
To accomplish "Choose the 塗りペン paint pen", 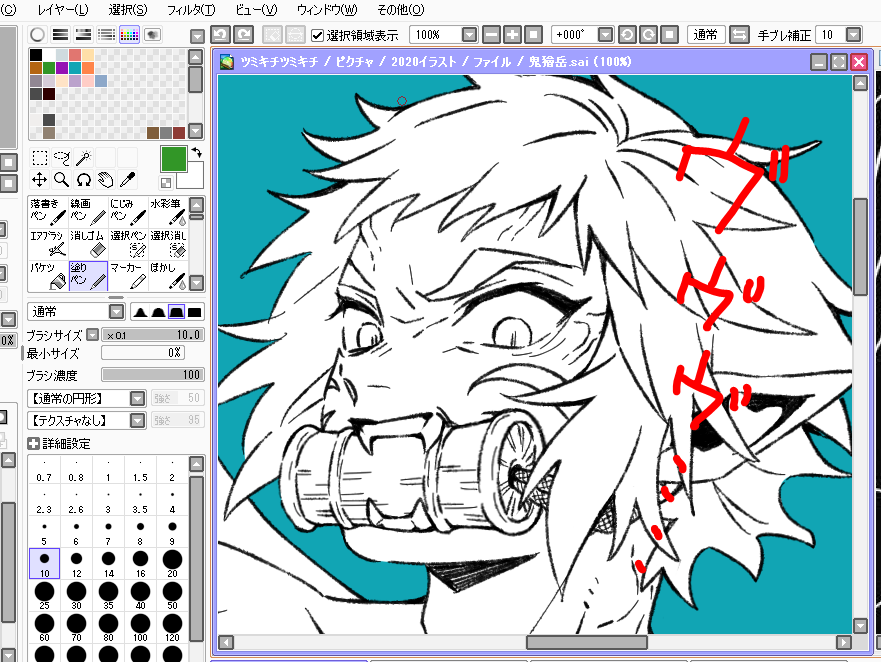I will click(88, 275).
